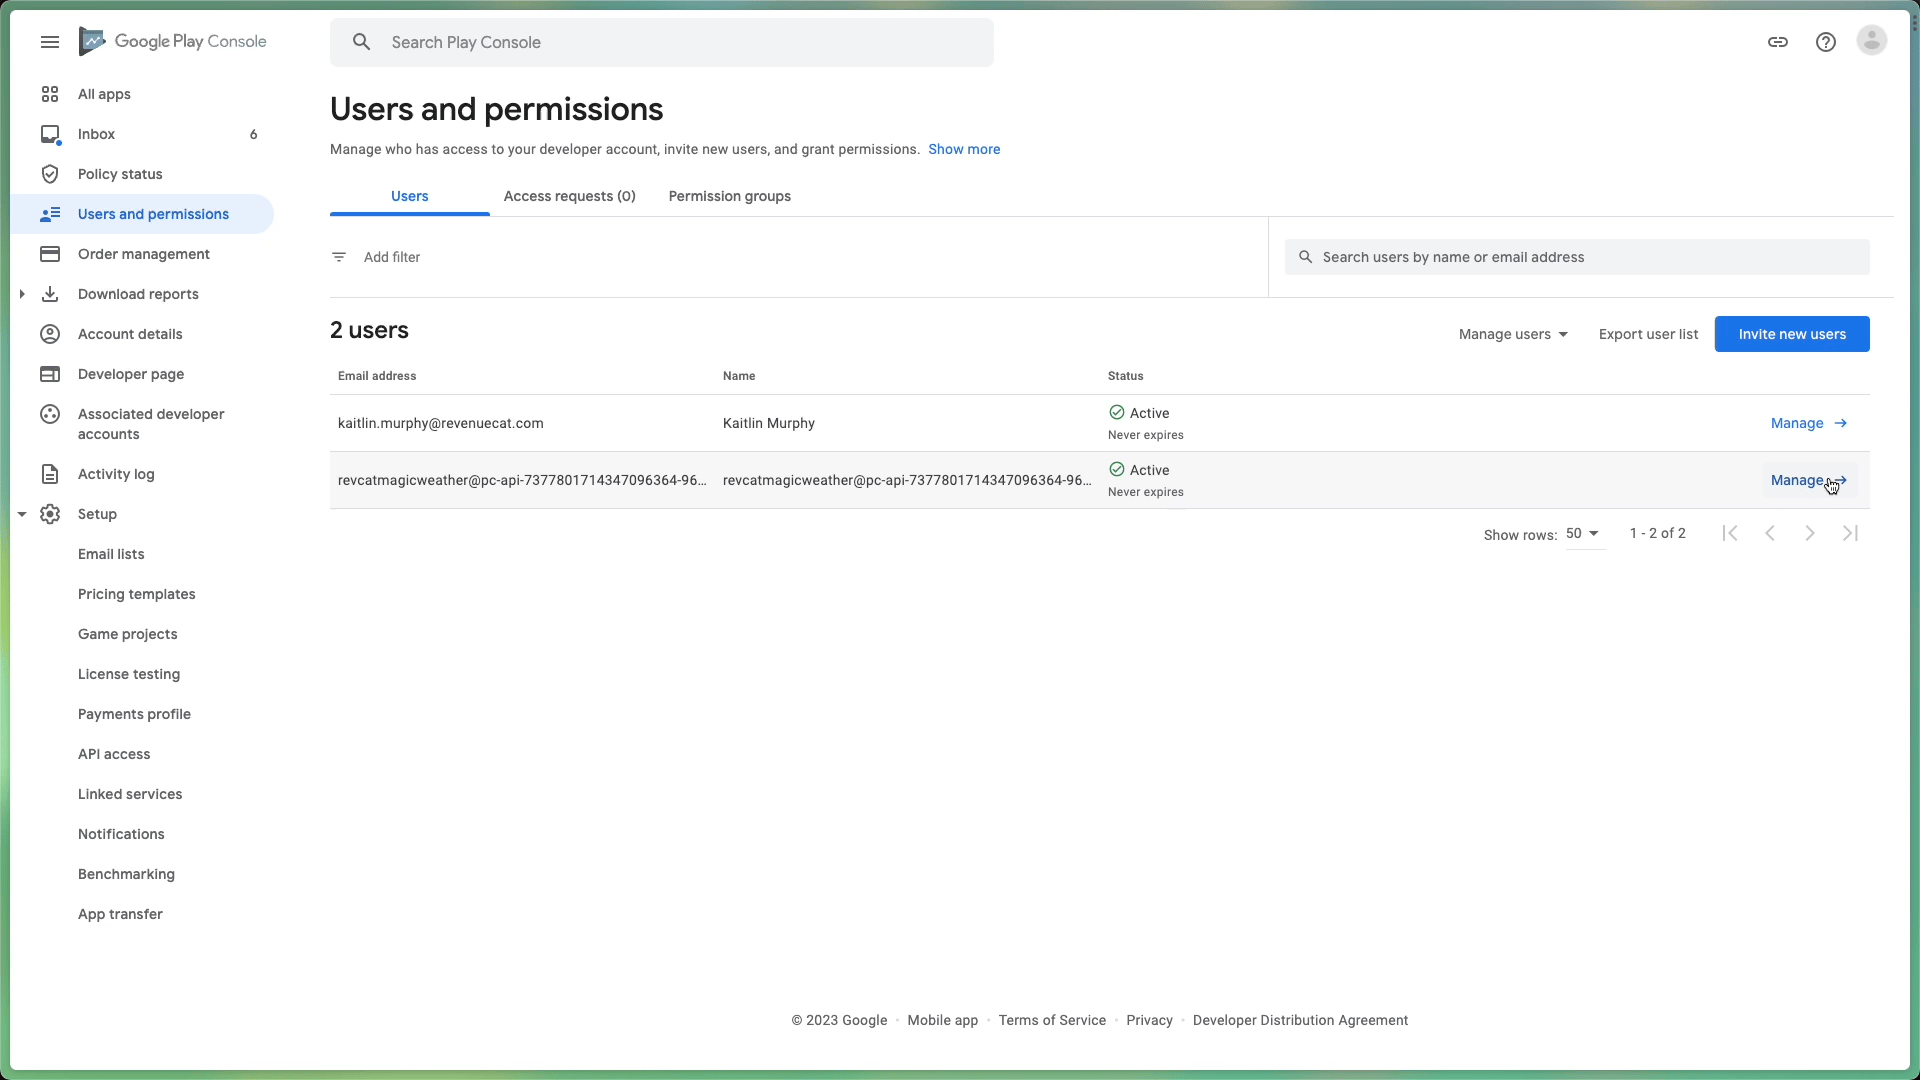The height and width of the screenshot is (1080, 1920).
Task: Go to last page arrow icon
Action: pos(1850,534)
